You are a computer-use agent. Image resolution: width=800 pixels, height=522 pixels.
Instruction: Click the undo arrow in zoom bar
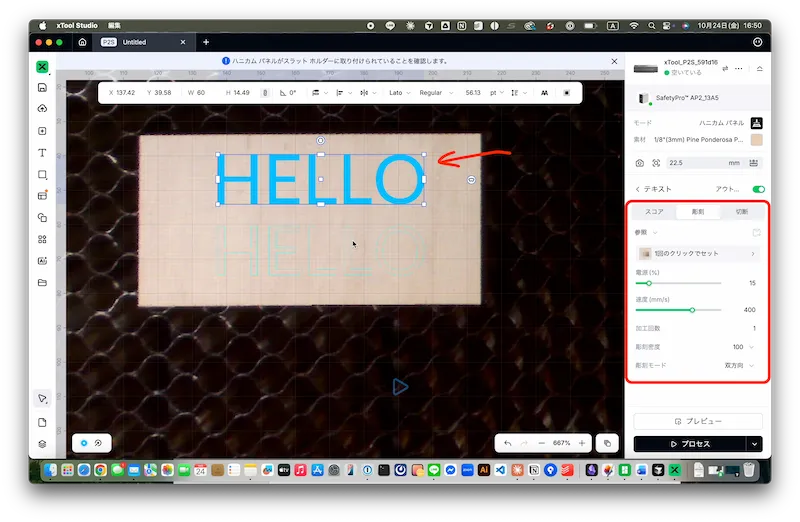[x=508, y=442]
